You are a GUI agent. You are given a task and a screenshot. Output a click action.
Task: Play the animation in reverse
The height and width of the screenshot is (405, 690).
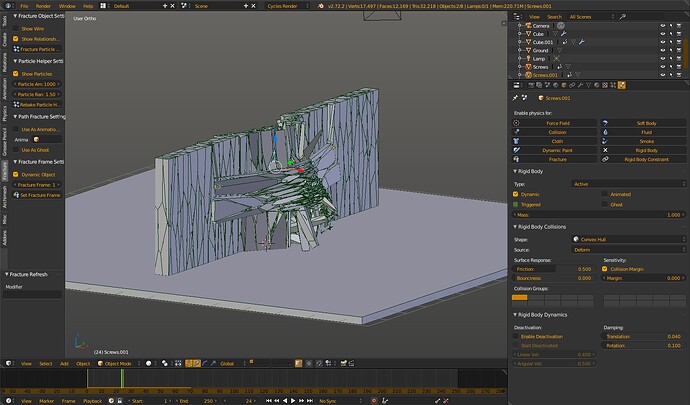(x=285, y=401)
